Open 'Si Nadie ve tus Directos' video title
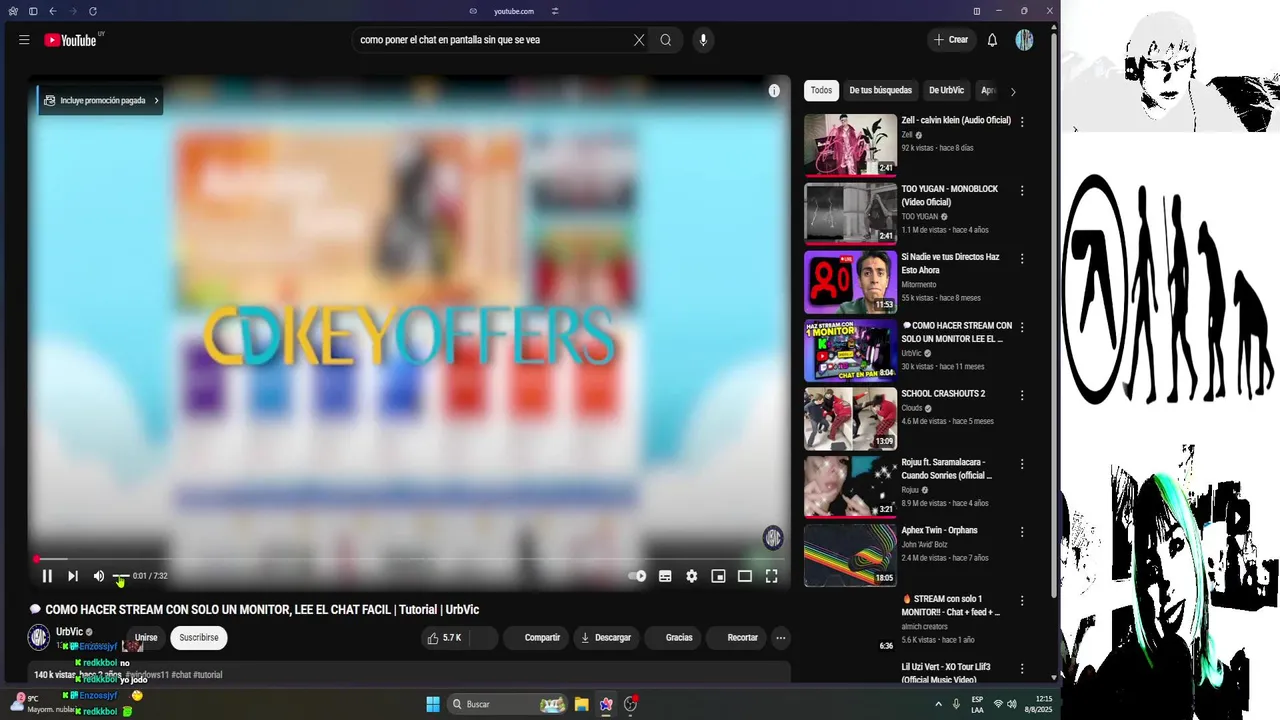Screen dimensions: 1280x720 [950, 264]
